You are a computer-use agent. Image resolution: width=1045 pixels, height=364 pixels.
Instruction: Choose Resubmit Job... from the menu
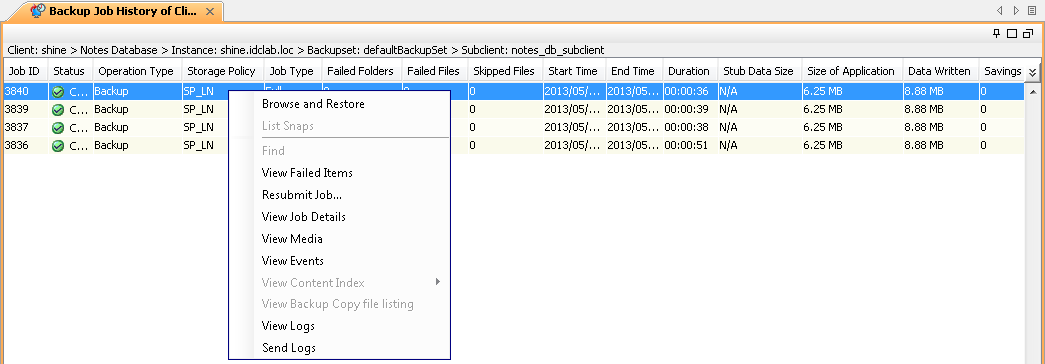302,195
